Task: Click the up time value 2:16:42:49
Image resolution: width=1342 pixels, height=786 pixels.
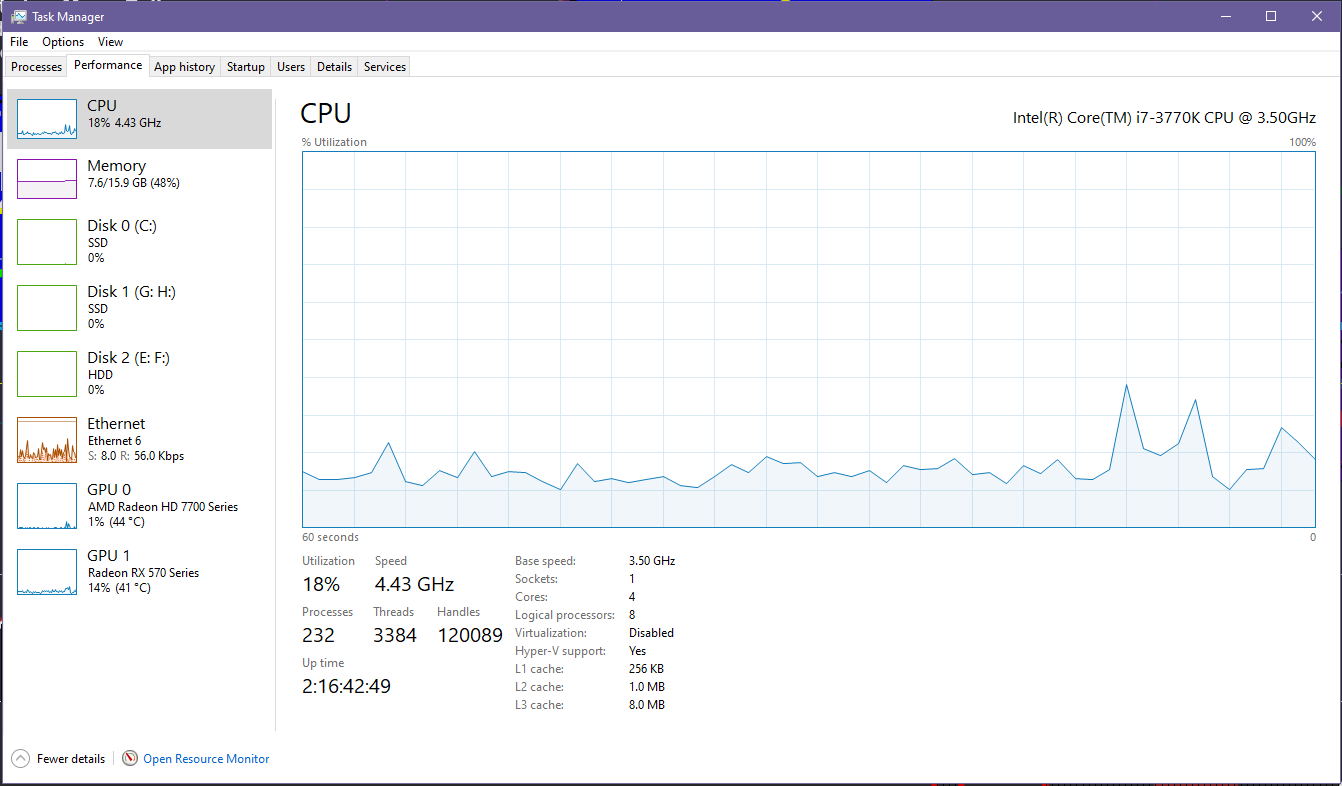Action: [x=346, y=686]
